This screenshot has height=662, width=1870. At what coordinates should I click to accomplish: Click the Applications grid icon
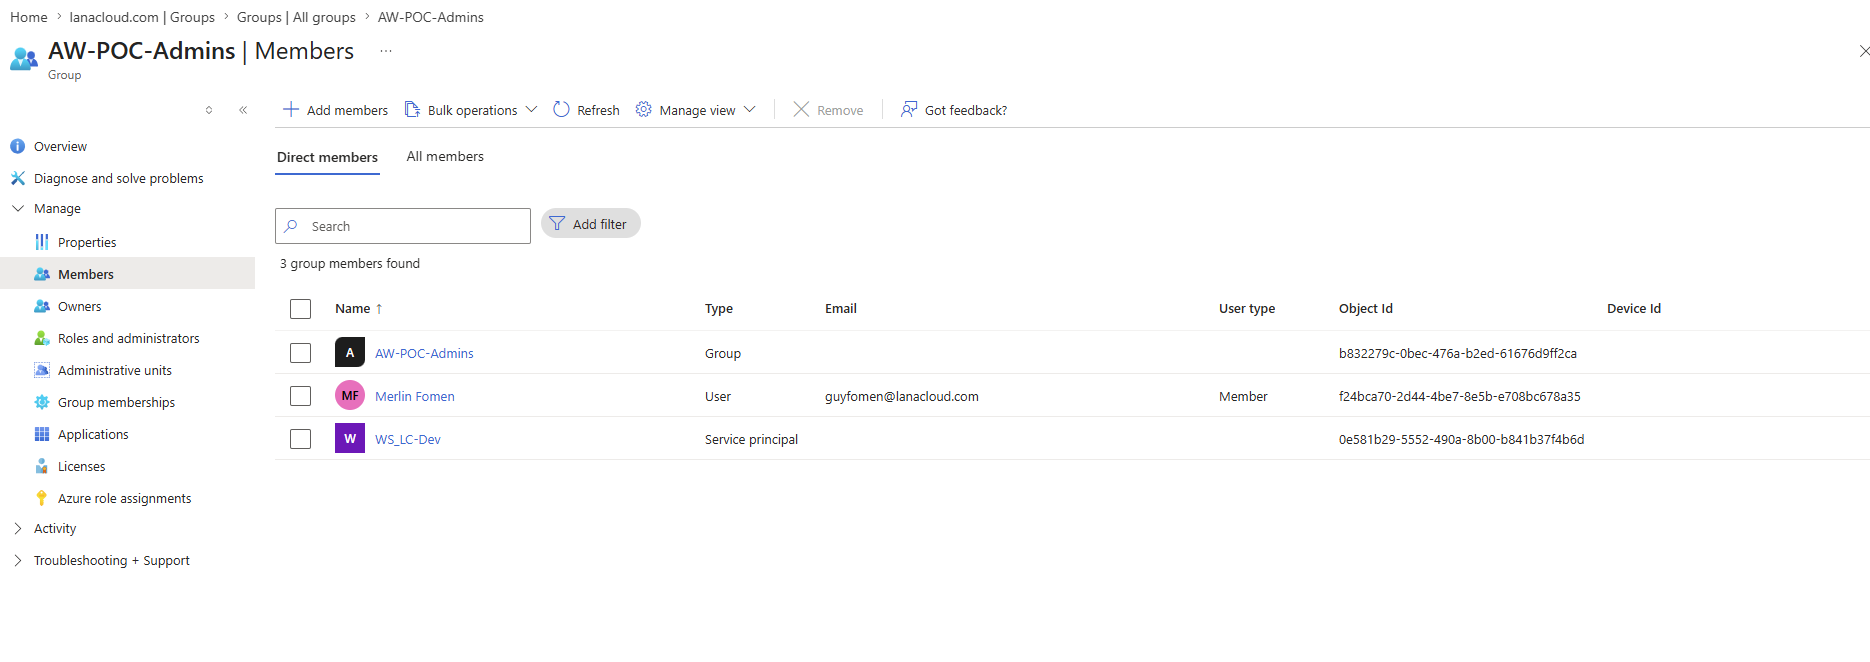(41, 434)
